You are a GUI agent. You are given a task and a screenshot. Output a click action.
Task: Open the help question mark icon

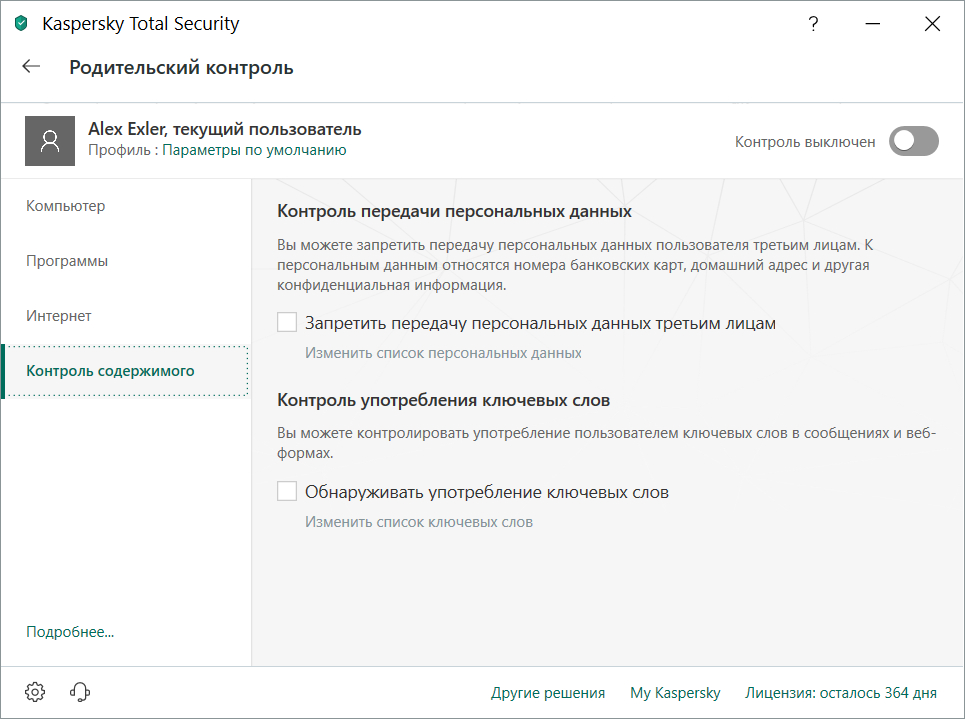[814, 24]
